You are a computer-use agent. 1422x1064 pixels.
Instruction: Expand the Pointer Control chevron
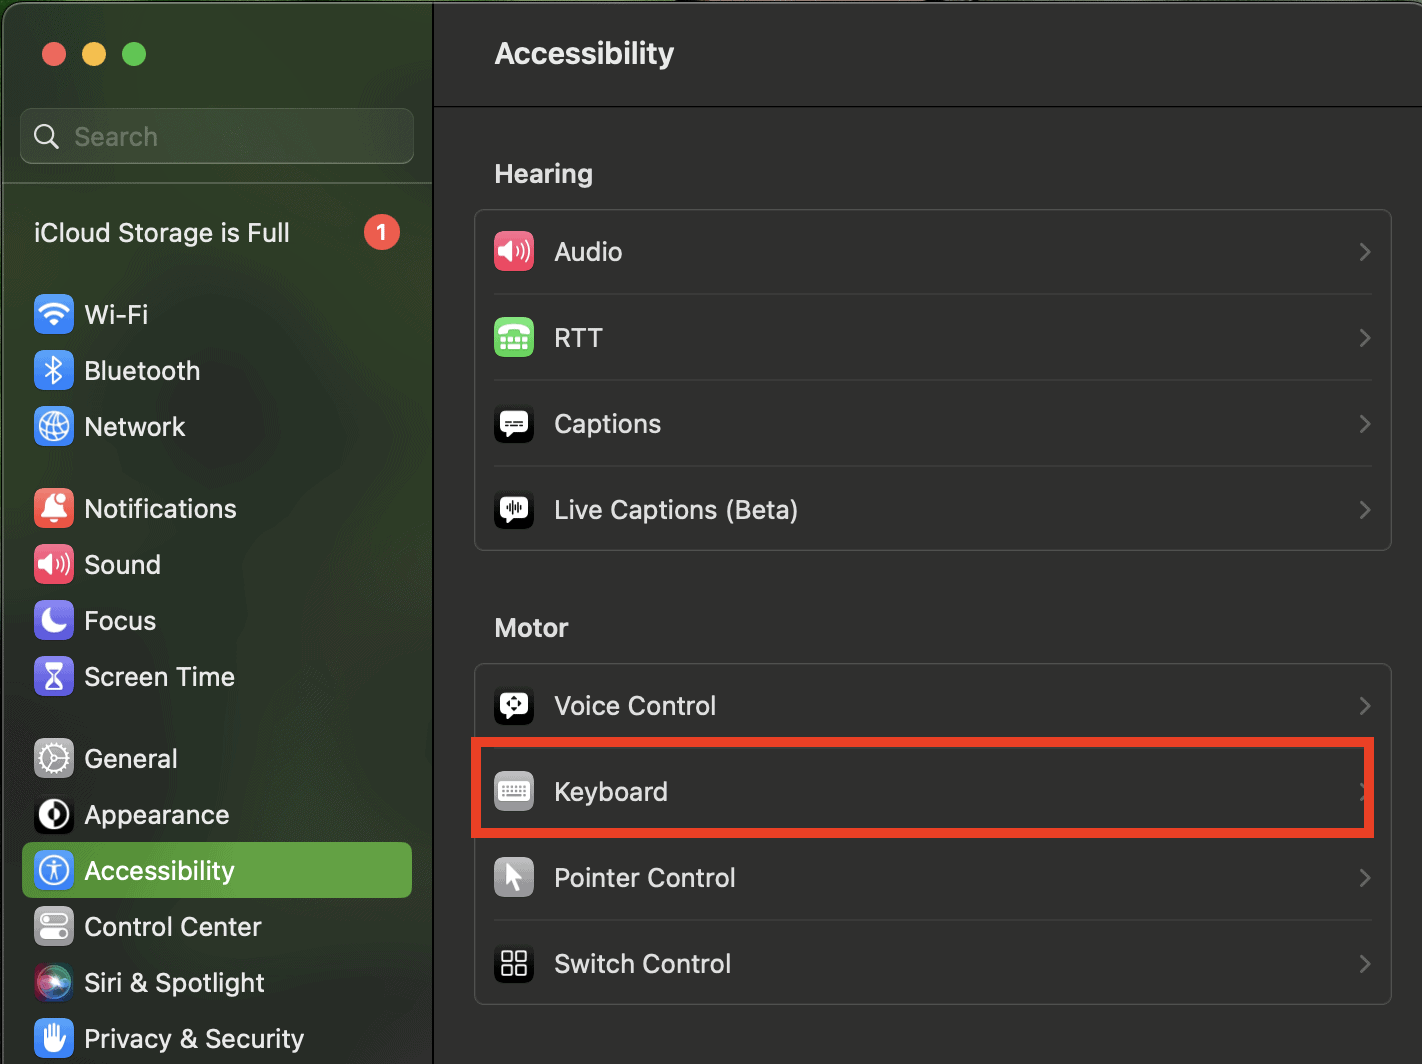pyautogui.click(x=1364, y=878)
